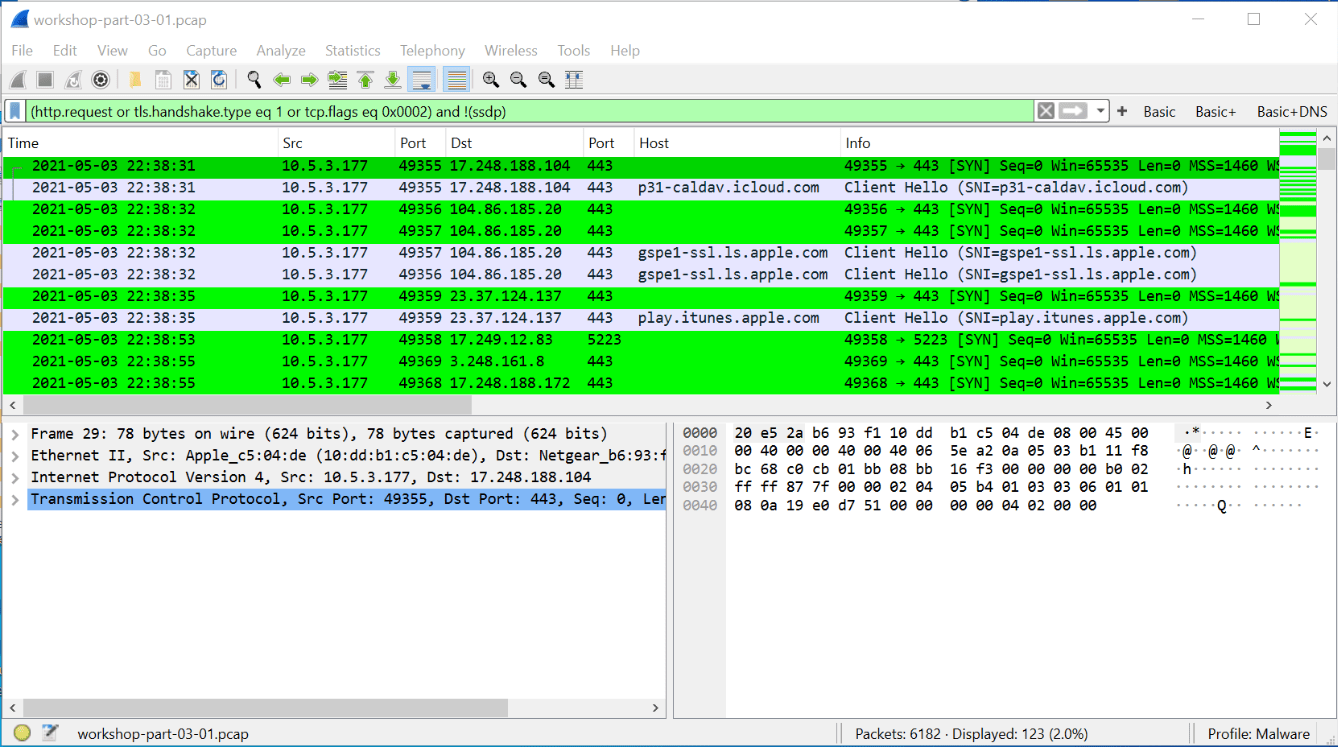Click the Save capture file icon
The image size is (1338, 747).
(x=163, y=80)
